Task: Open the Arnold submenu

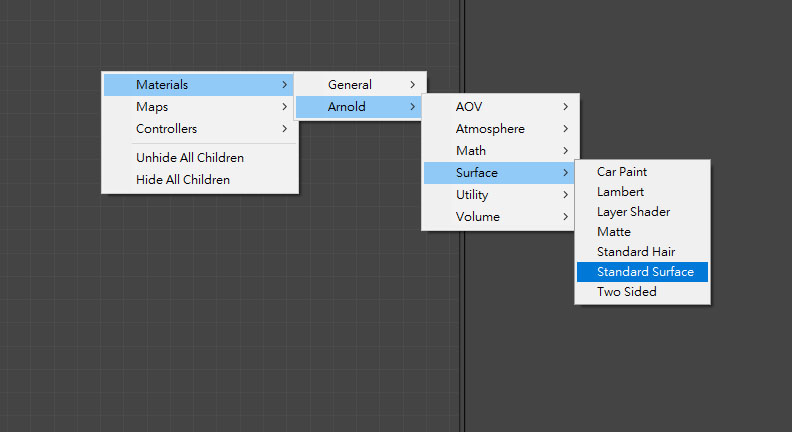Action: 347,107
